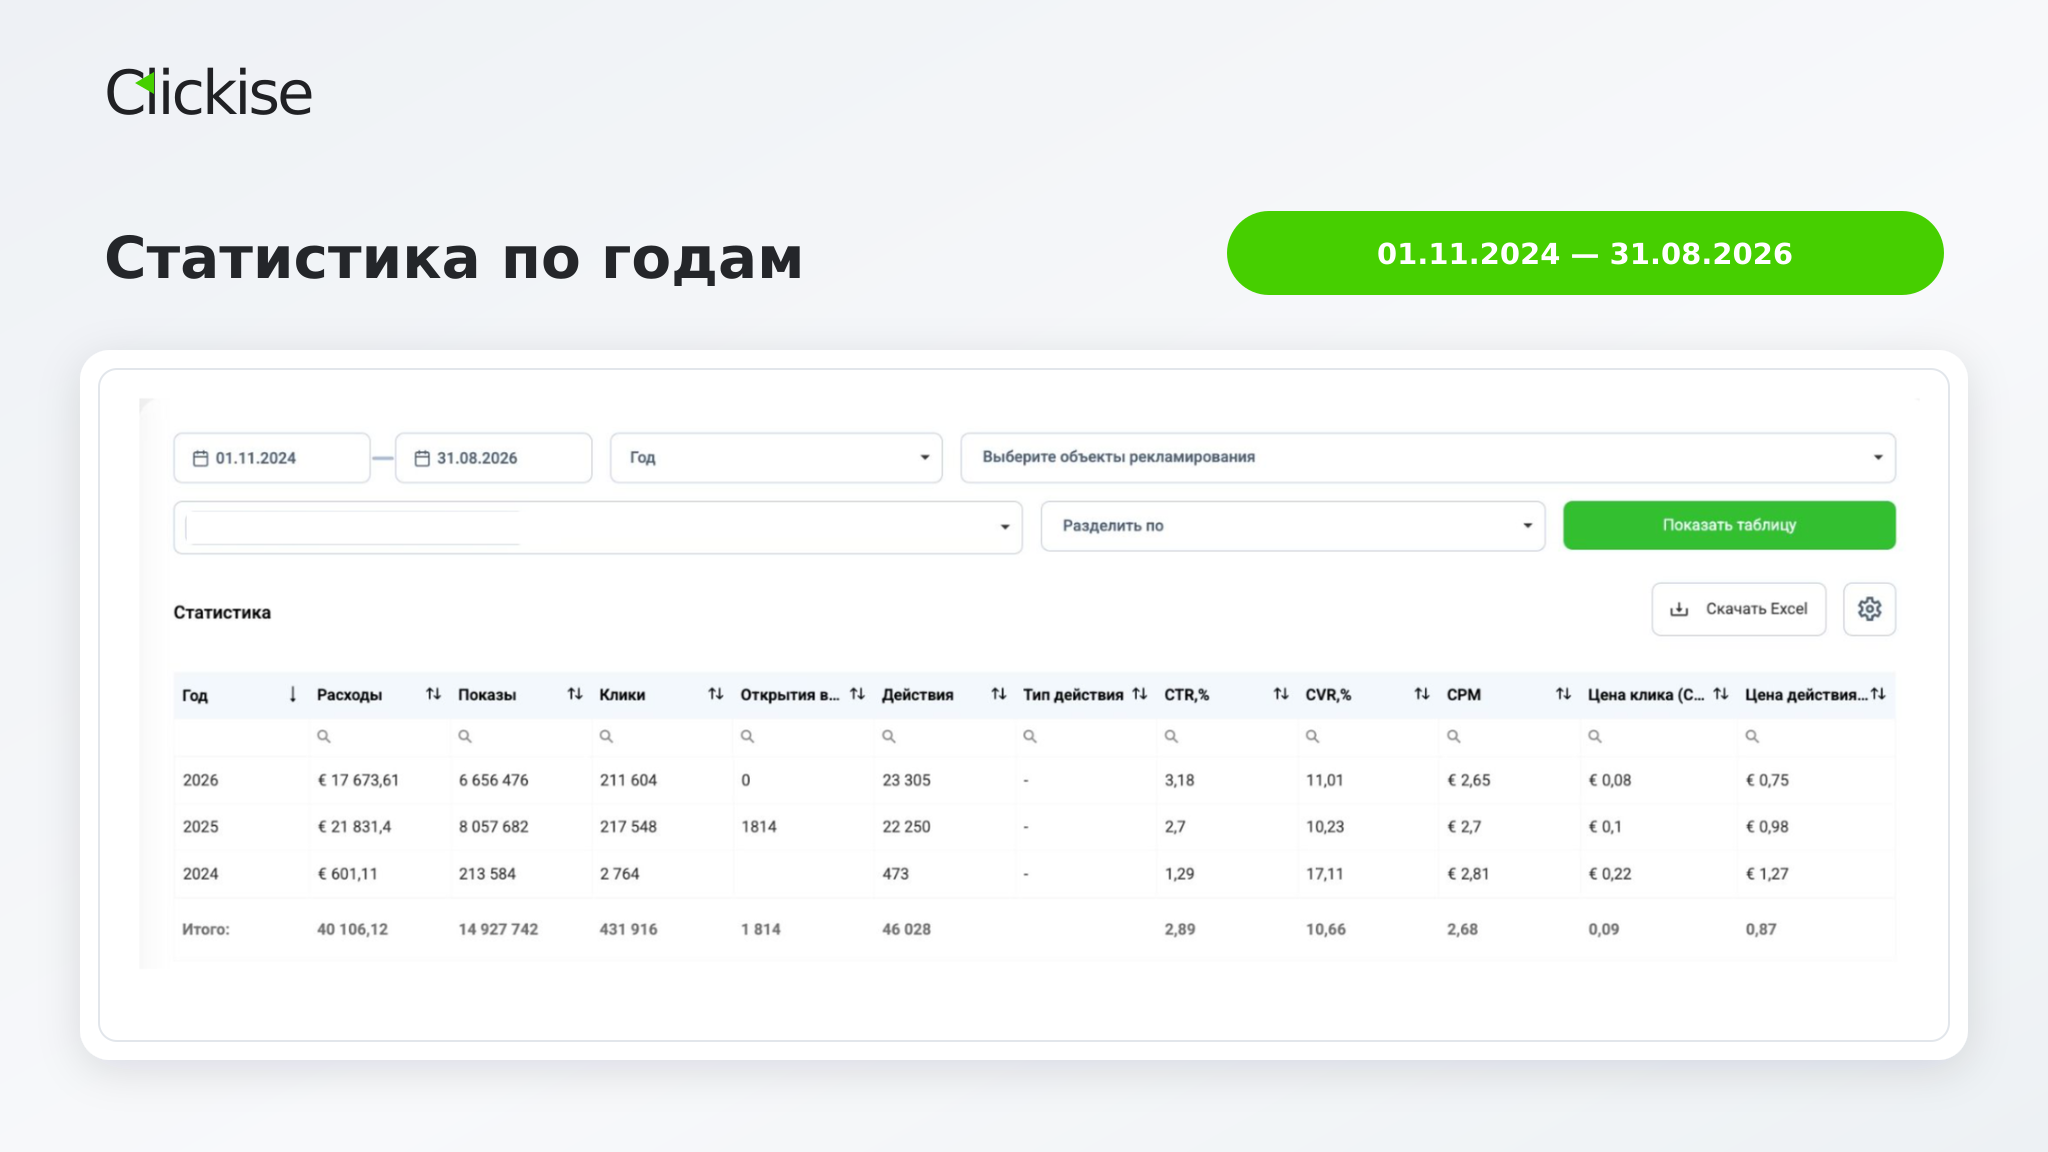
Task: Click the Статистика section heading
Action: point(222,612)
